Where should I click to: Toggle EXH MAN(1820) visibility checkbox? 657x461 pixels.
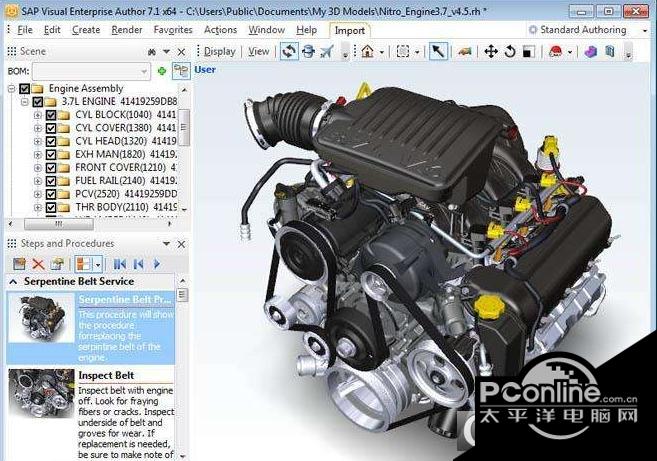pyautogui.click(x=51, y=155)
